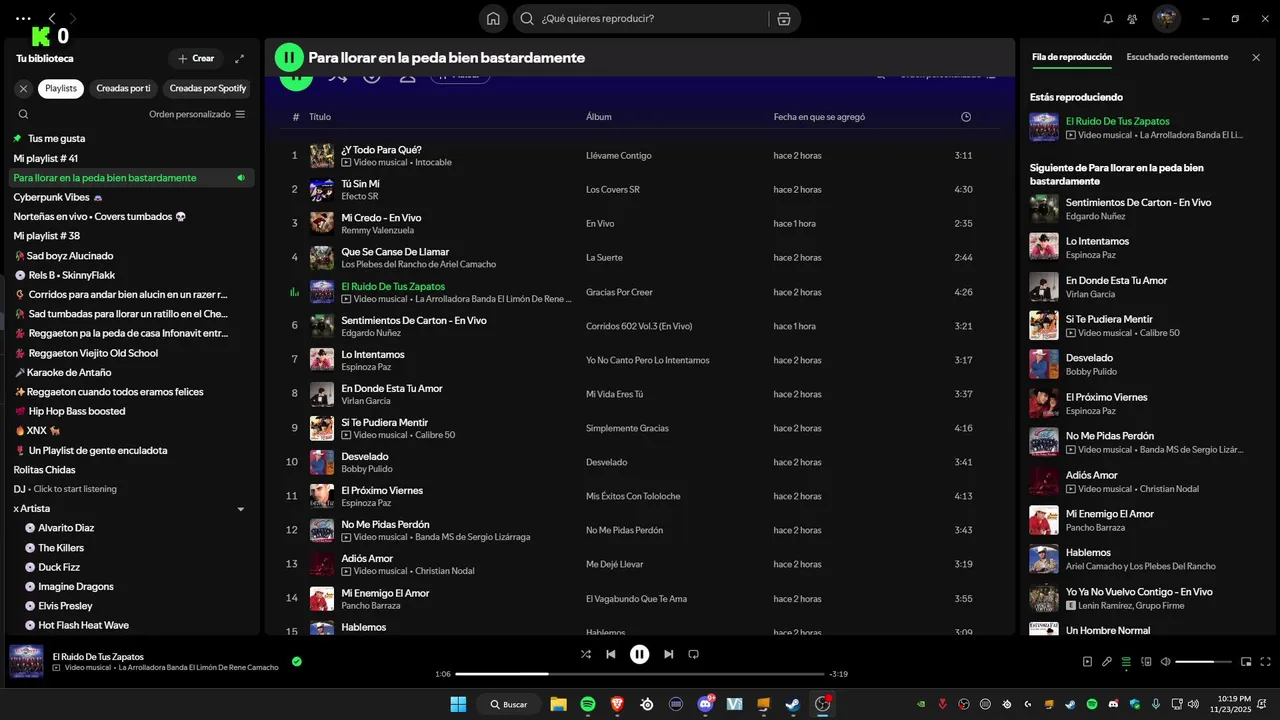Open Christian Nodal link in track list
The width and height of the screenshot is (1280, 720).
pyautogui.click(x=445, y=571)
